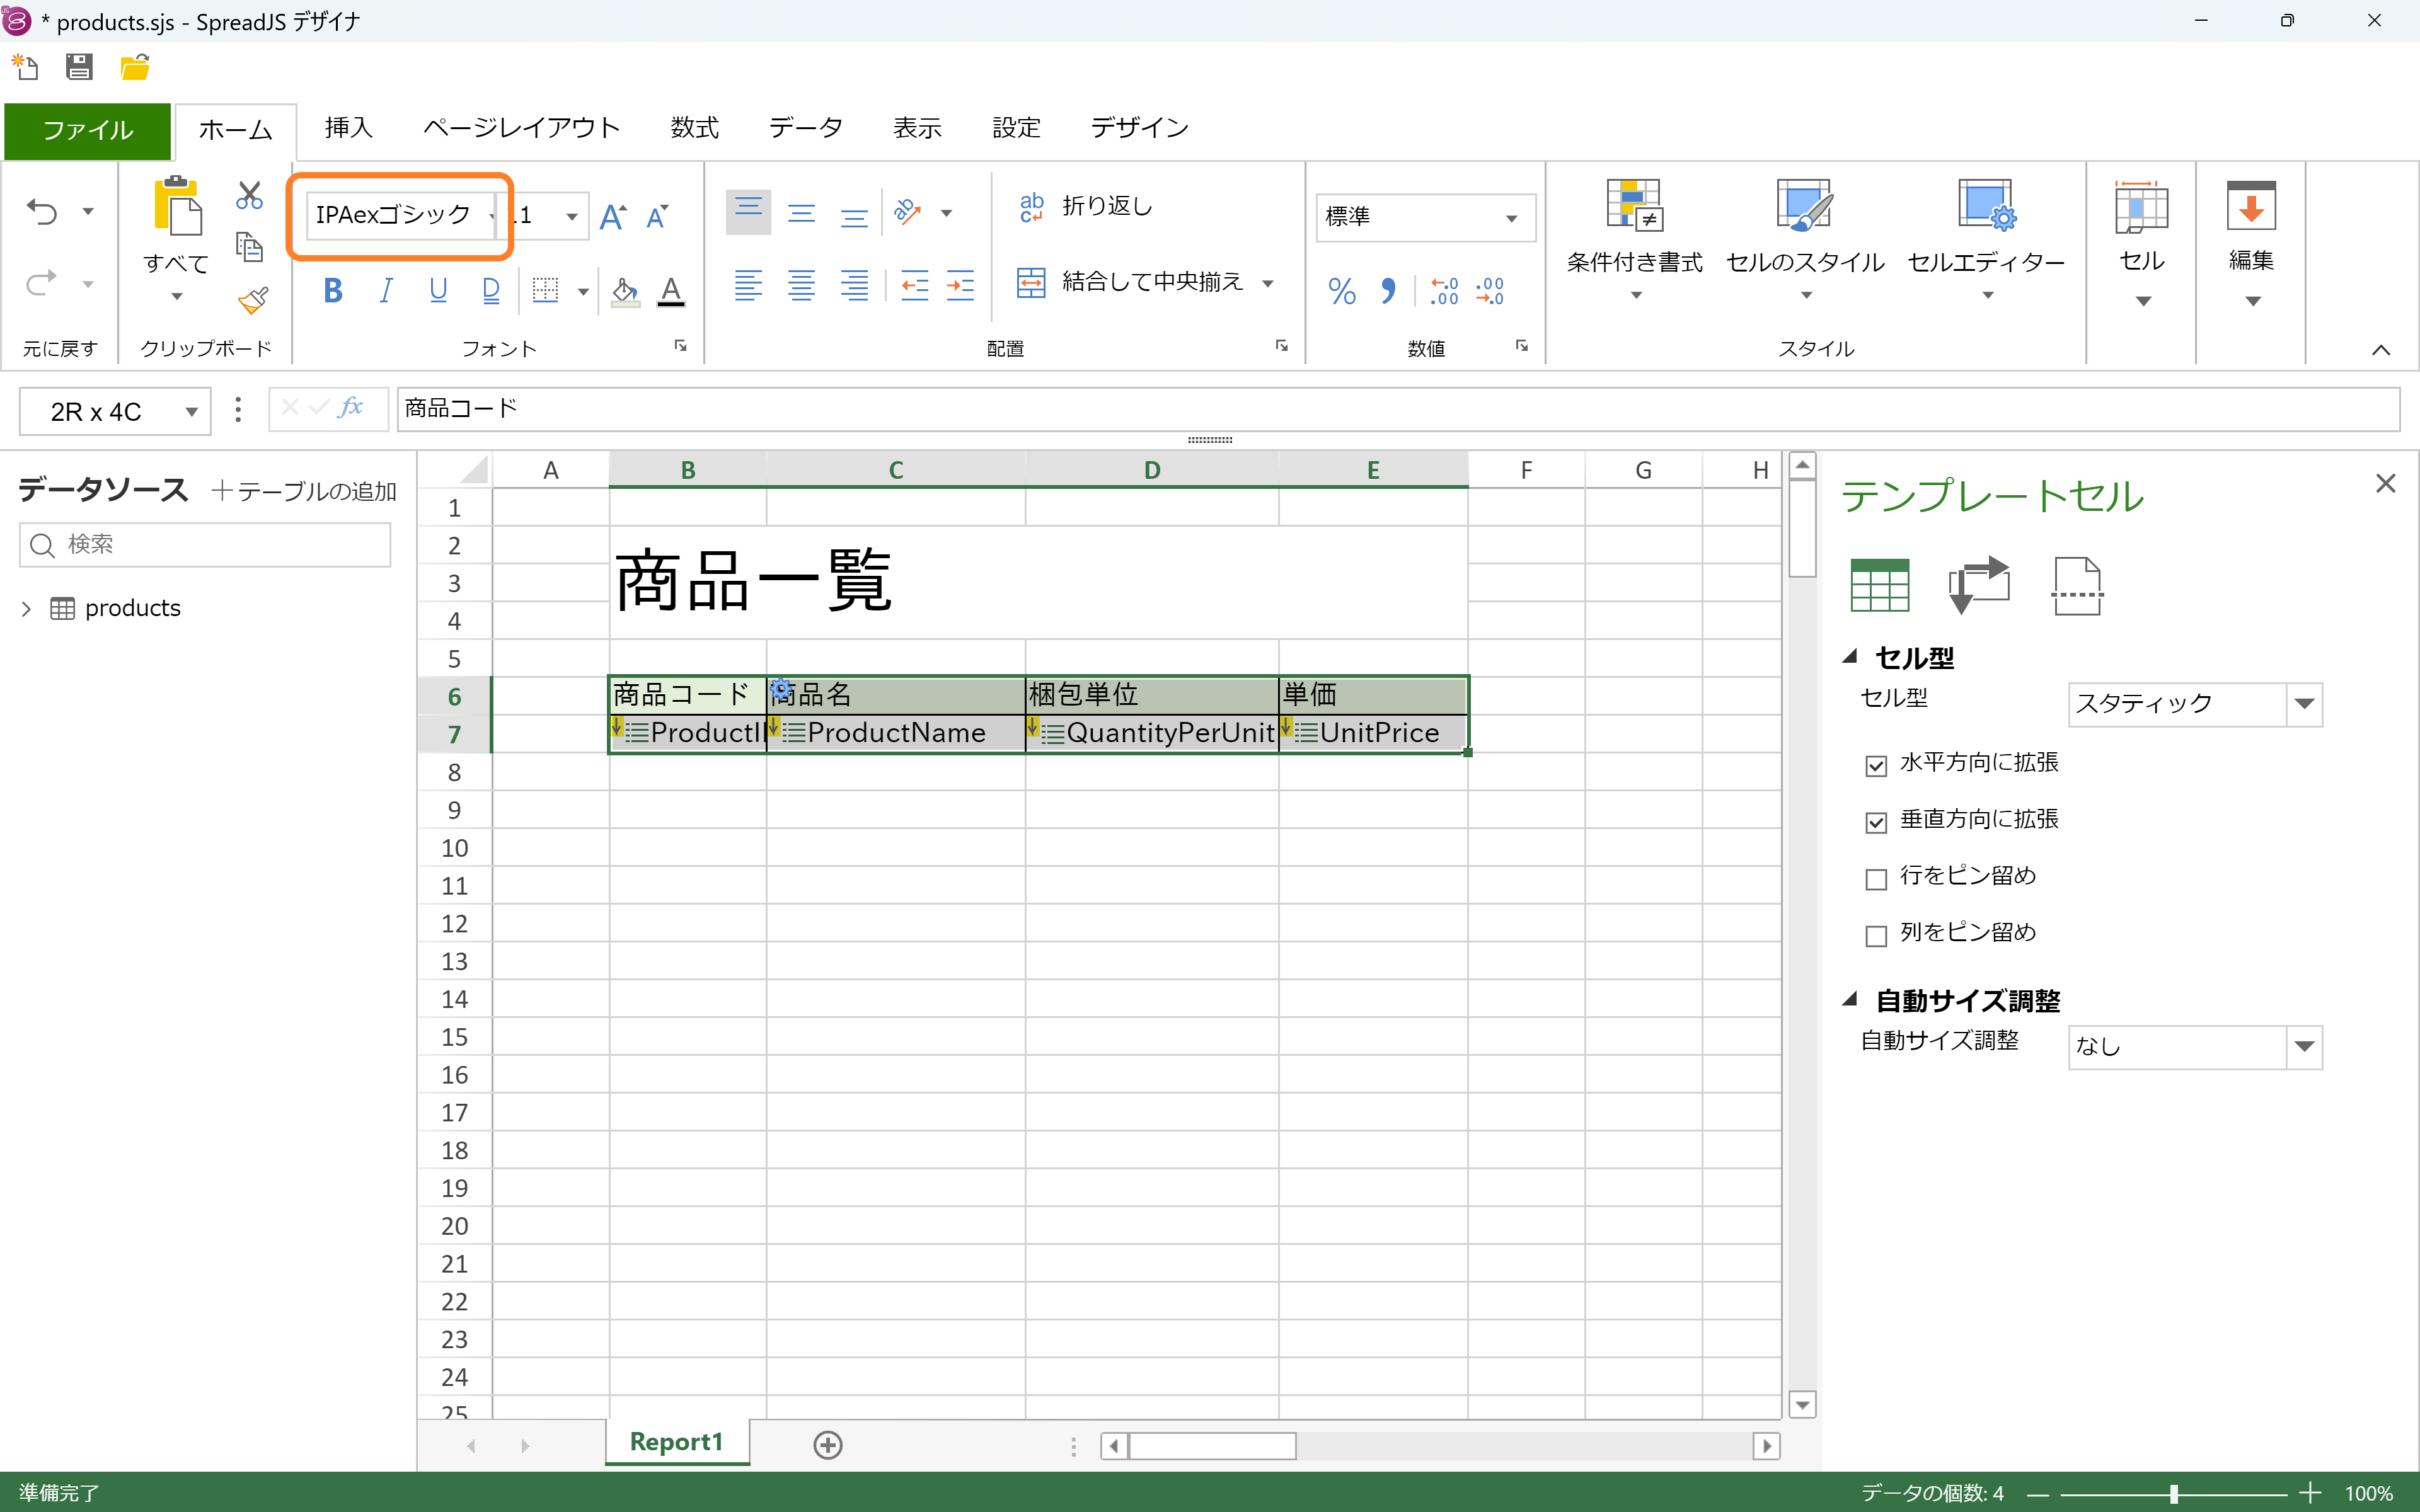Screen dimensions: 2420x1512
Task: Open 自動サイズ調整 なし dropdown
Action: (2304, 1047)
